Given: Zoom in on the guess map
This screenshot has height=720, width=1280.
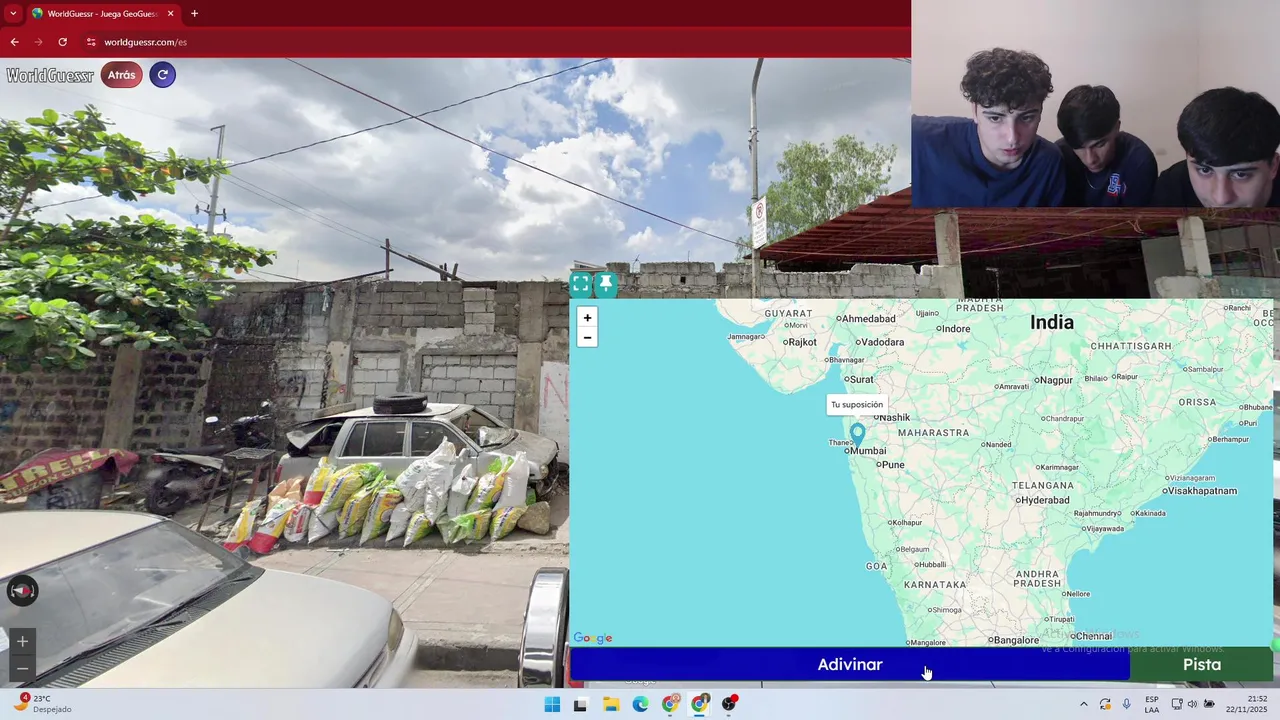Looking at the screenshot, I should click(587, 317).
